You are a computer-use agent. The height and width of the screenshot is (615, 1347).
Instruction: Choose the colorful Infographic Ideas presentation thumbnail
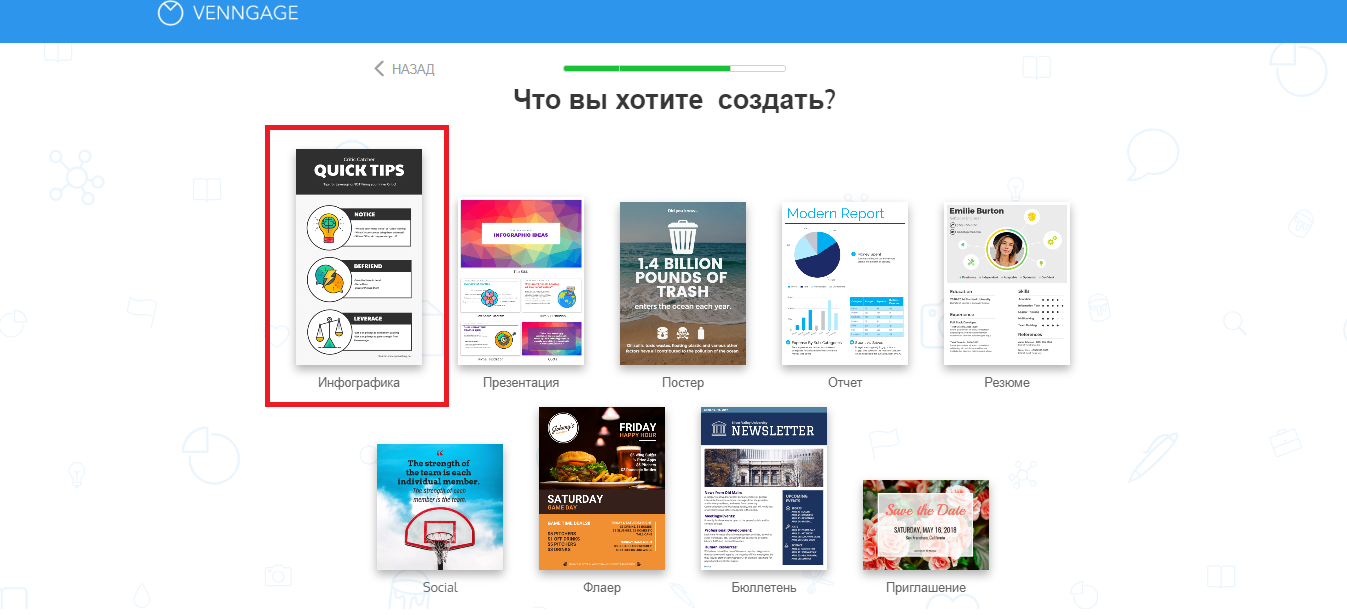tap(521, 281)
